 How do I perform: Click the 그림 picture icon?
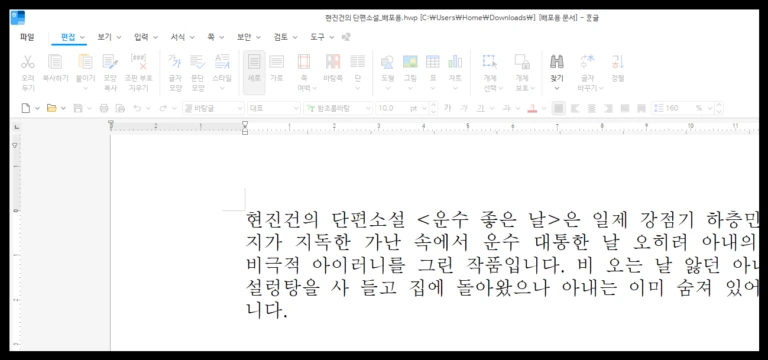coord(410,62)
